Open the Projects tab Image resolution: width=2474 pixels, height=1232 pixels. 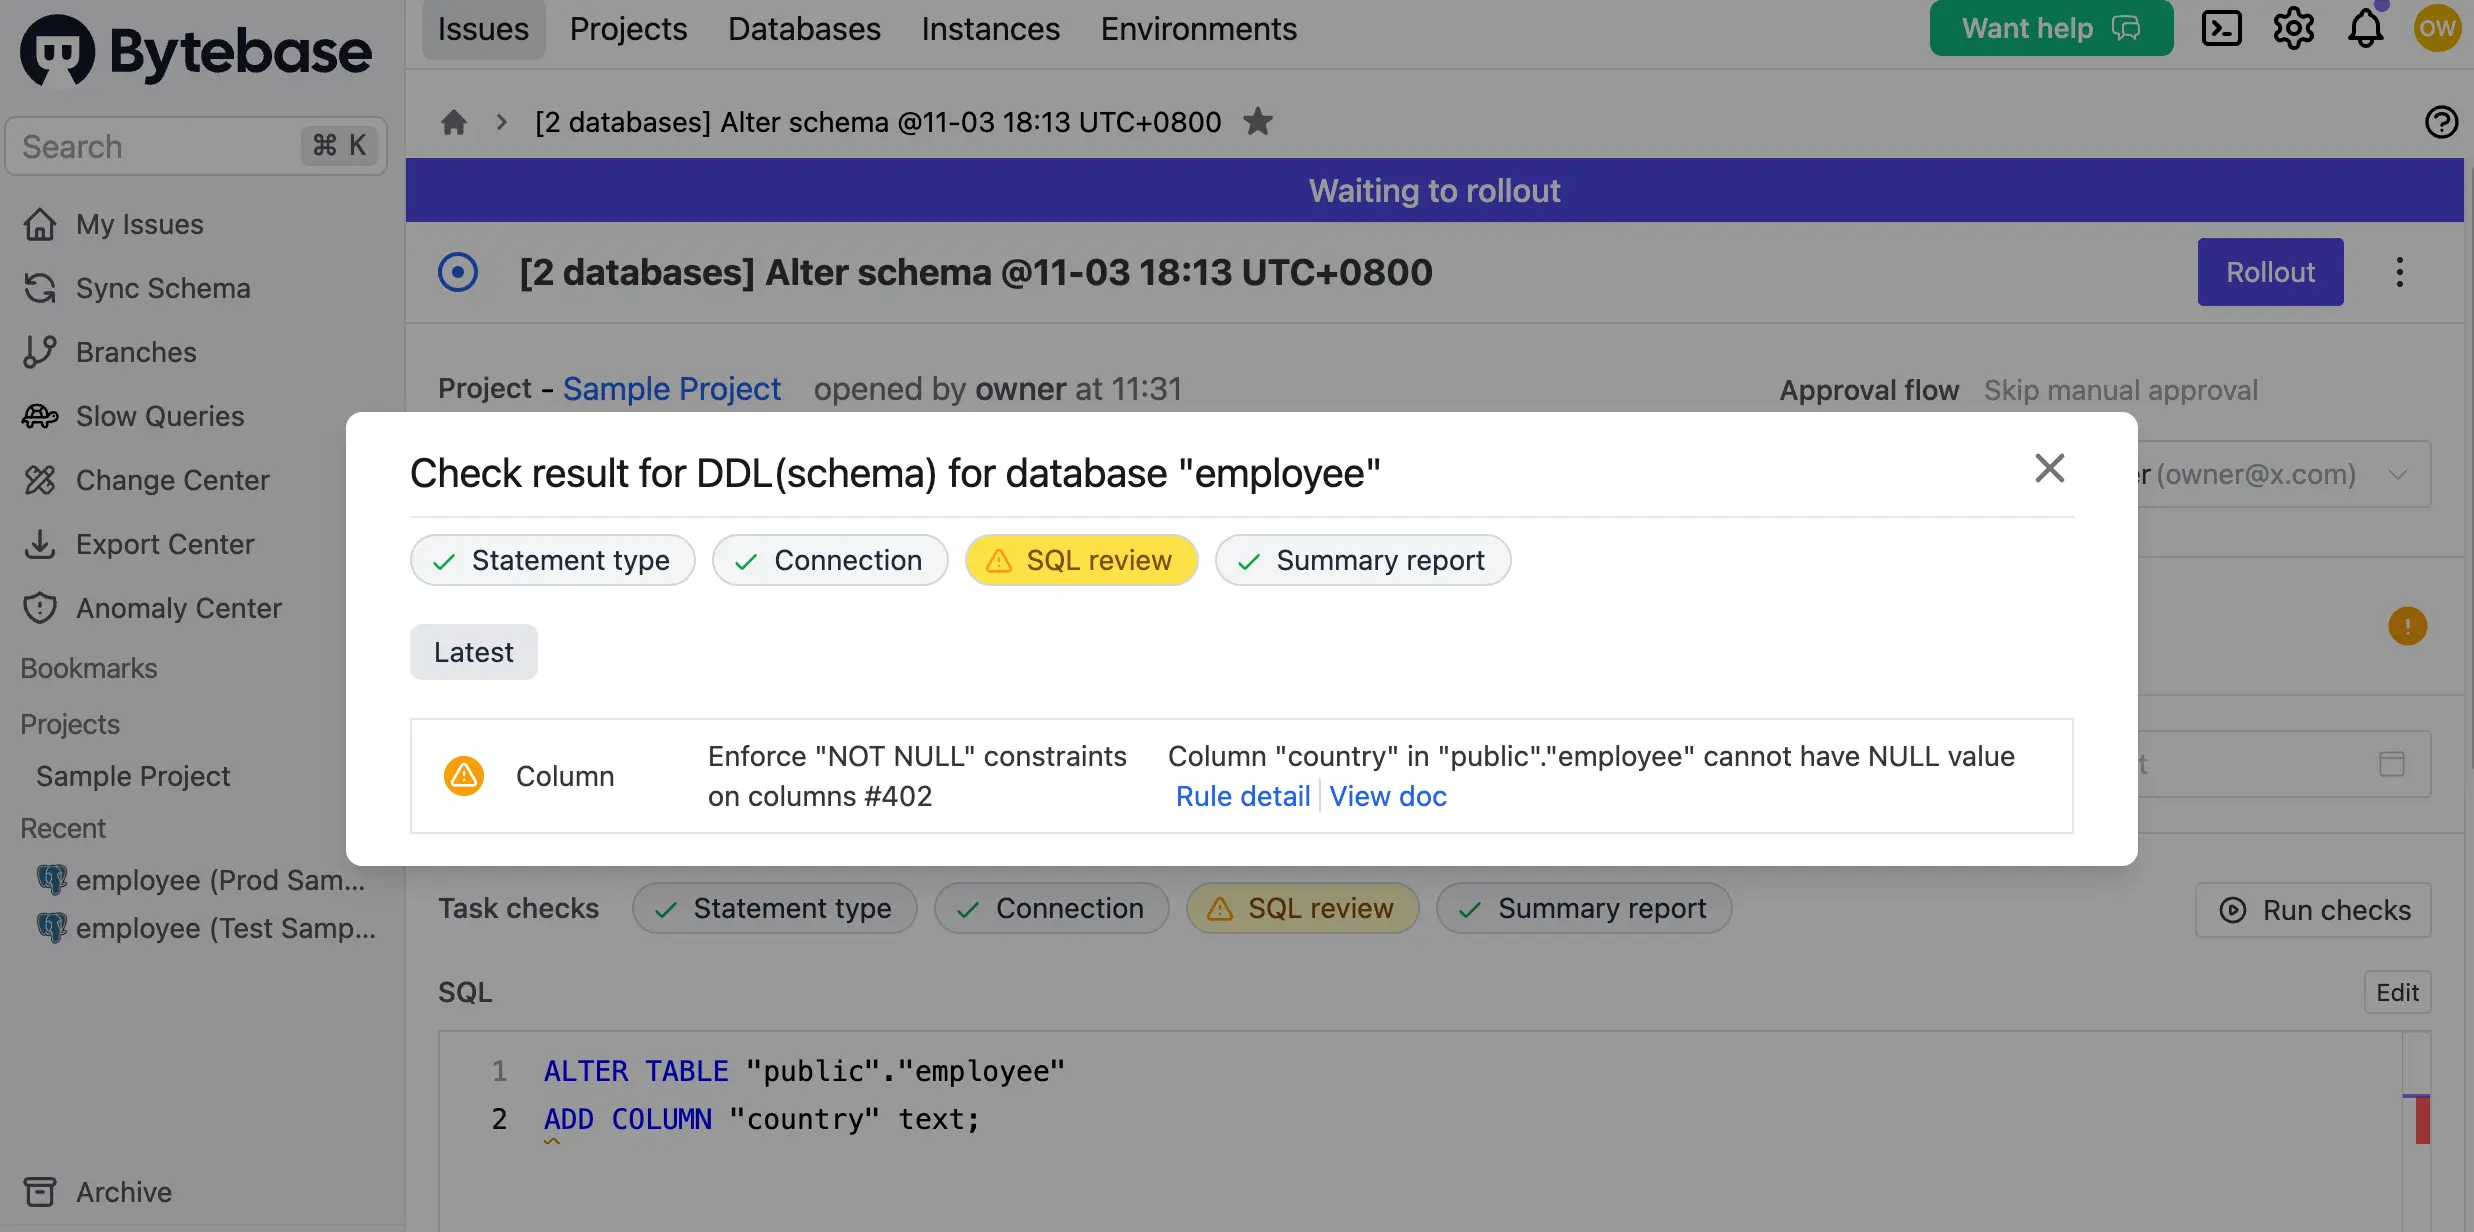[628, 29]
